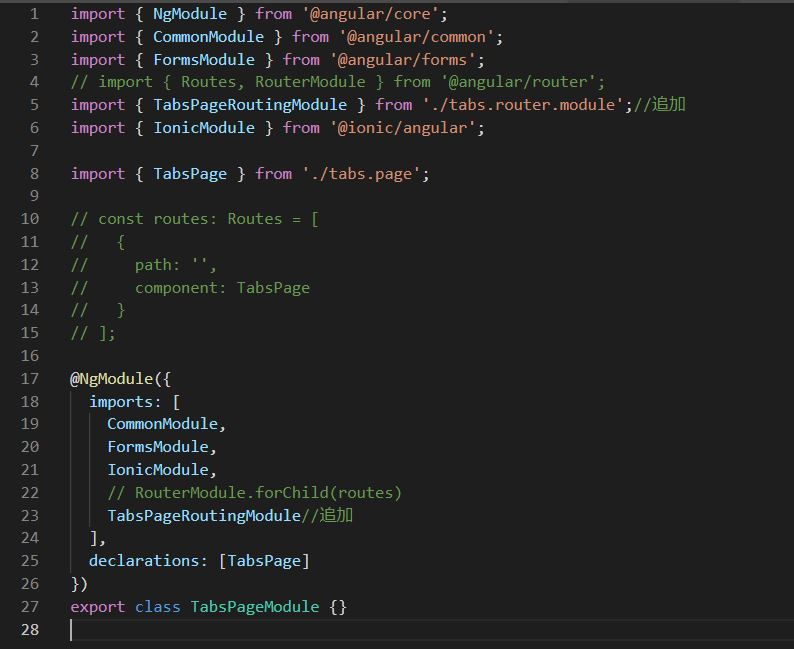Click the 'export' keyword on line 27
Image resolution: width=794 pixels, height=649 pixels.
97,607
